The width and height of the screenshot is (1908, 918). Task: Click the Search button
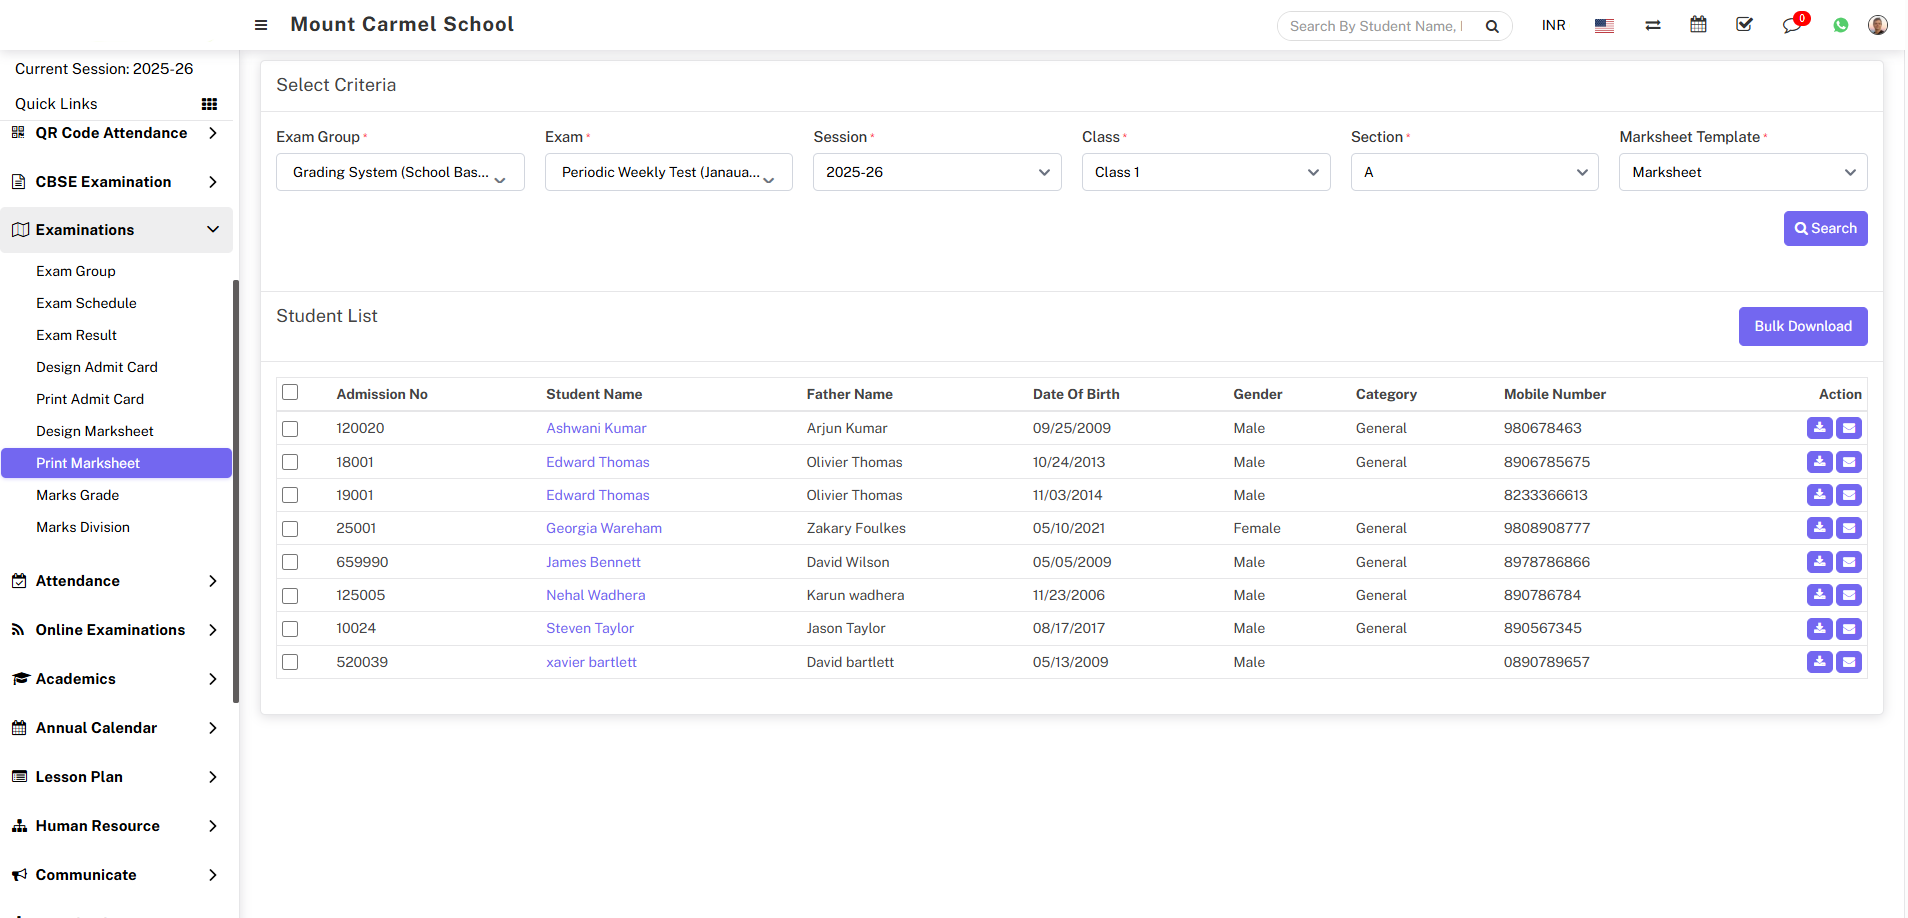(x=1825, y=228)
